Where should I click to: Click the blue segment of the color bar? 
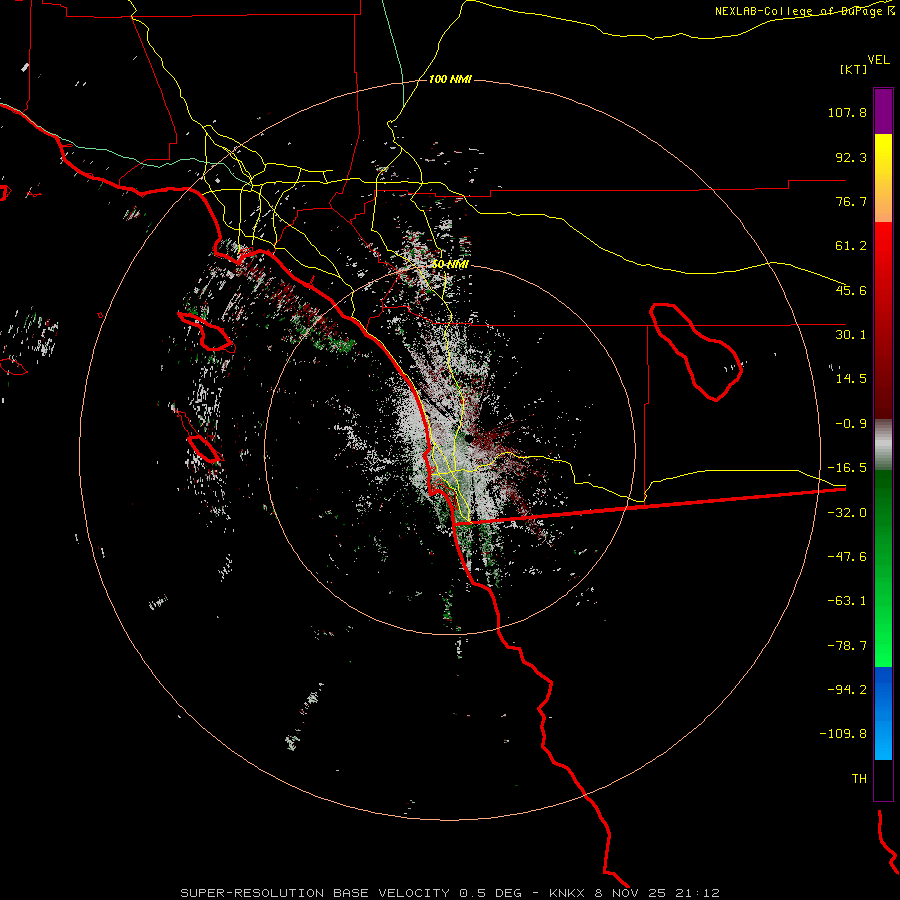[883, 713]
